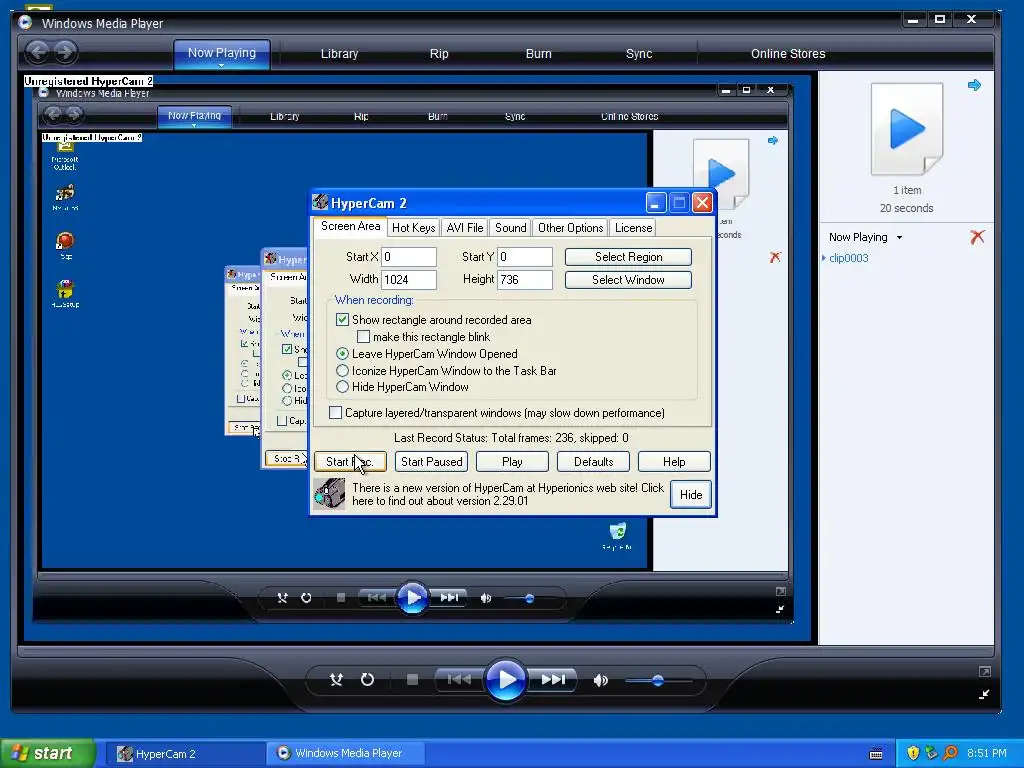Skip to previous track in outer player
The image size is (1024, 768).
coord(459,680)
